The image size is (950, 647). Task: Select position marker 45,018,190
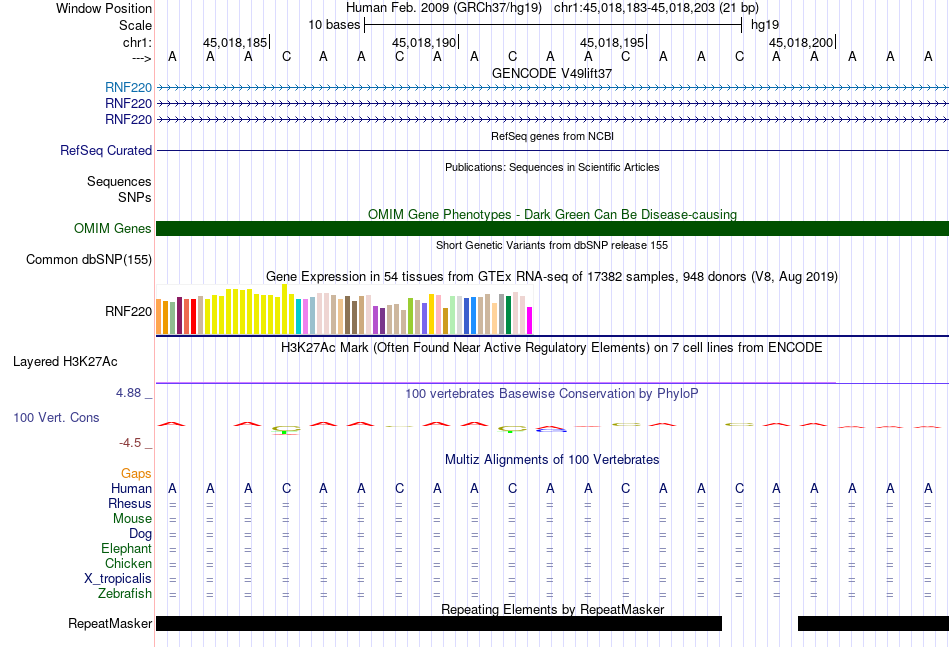point(424,42)
